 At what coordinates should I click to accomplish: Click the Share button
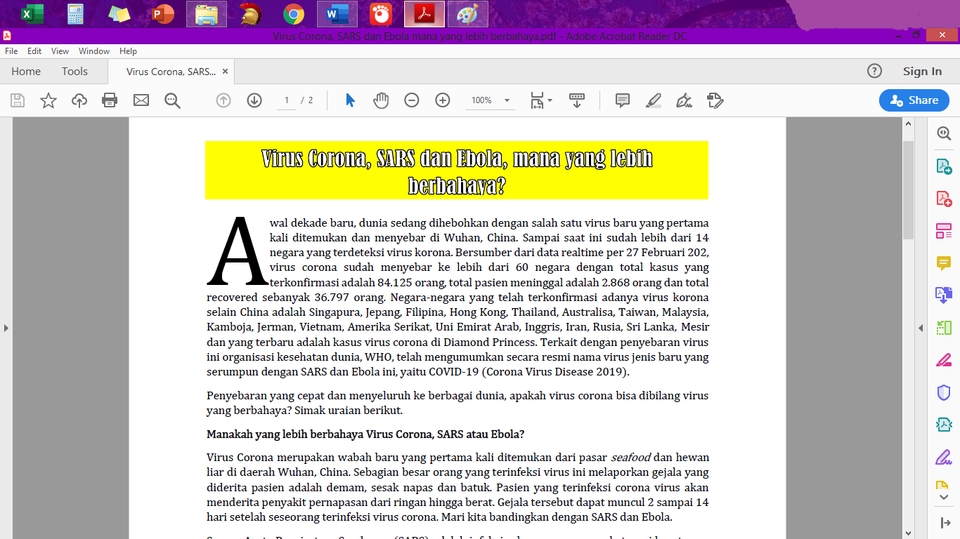click(x=914, y=100)
